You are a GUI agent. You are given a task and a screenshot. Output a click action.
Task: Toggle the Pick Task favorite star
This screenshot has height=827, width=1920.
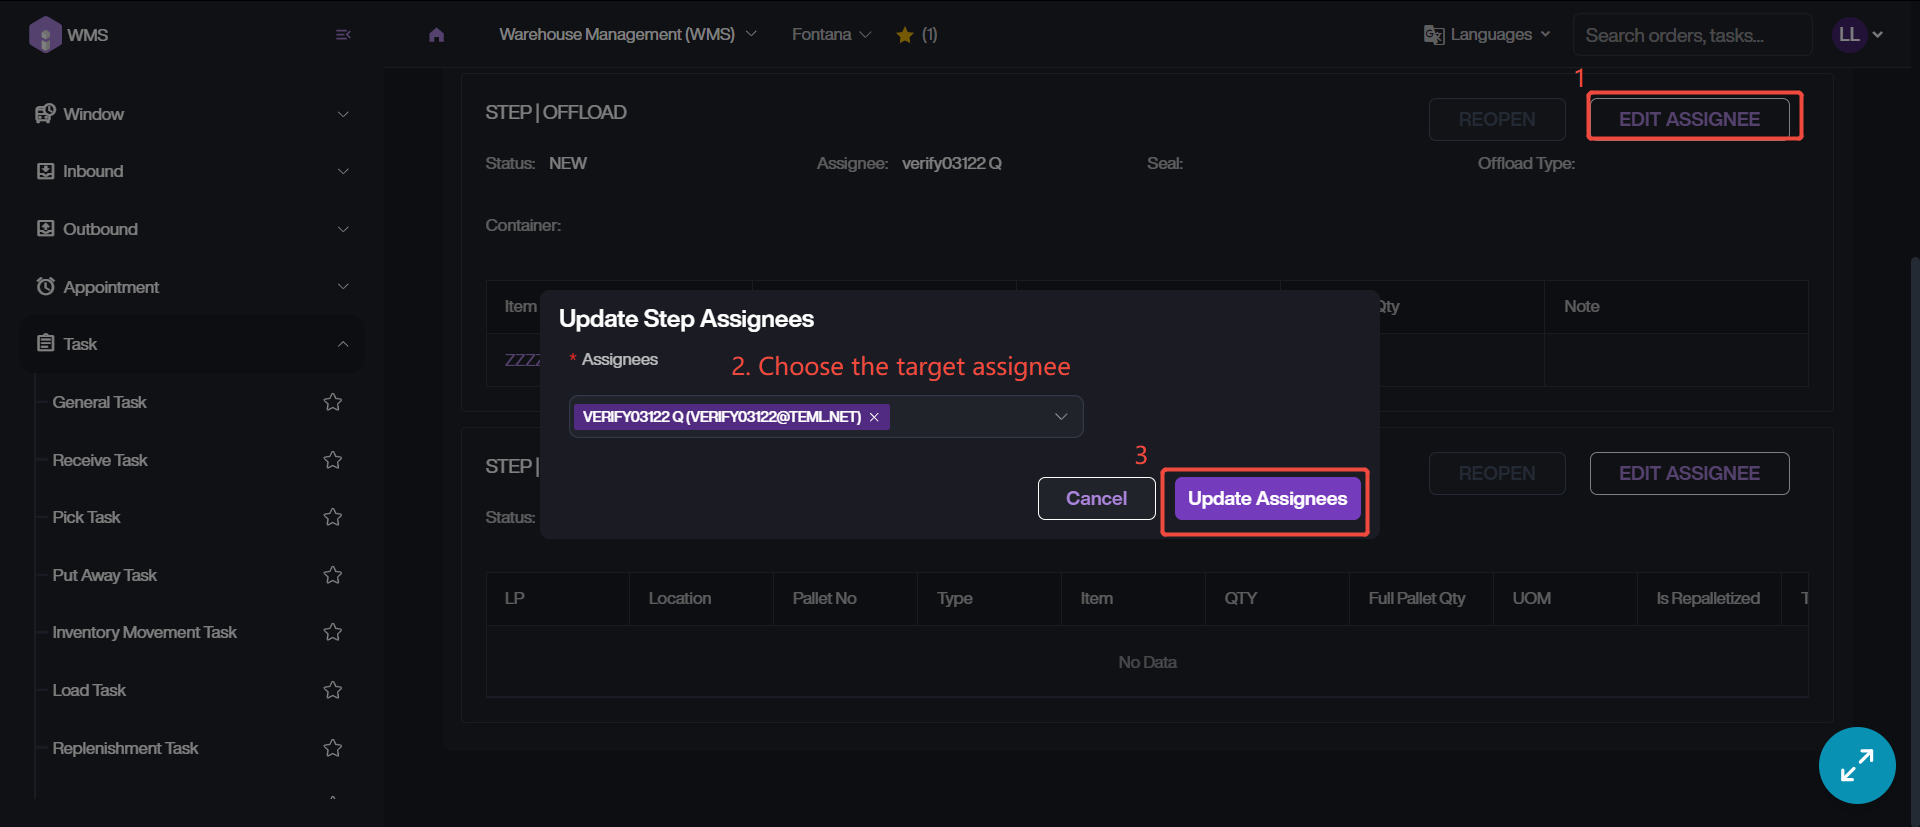coord(333,517)
